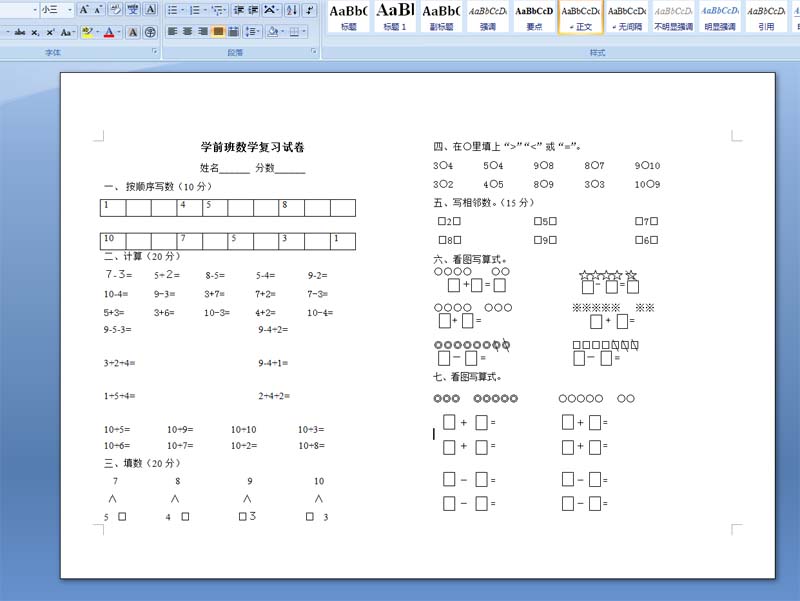Image resolution: width=800 pixels, height=601 pixels.
Task: Open the borders dropdown arrow
Action: click(304, 32)
